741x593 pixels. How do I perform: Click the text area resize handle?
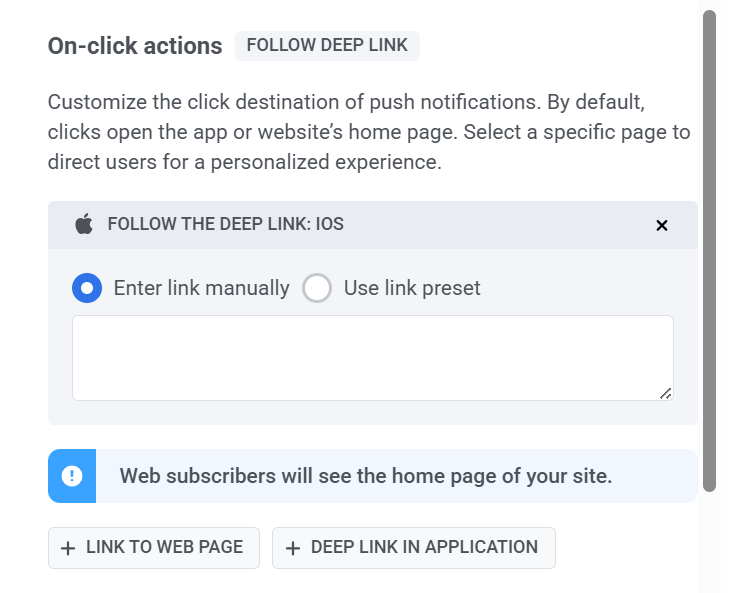pyautogui.click(x=666, y=393)
